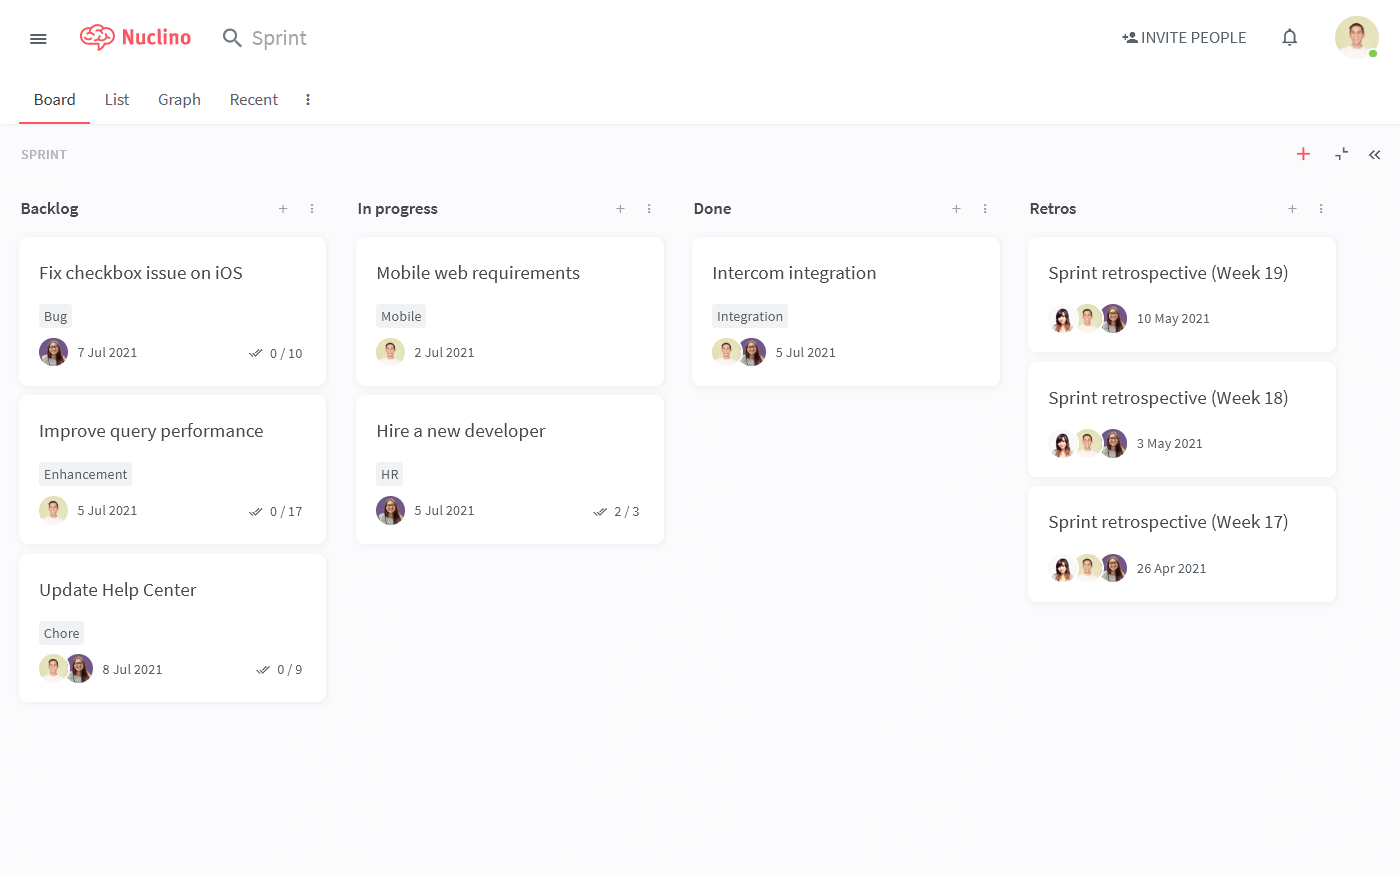
Task: Switch to the Graph tab
Action: pos(179,100)
